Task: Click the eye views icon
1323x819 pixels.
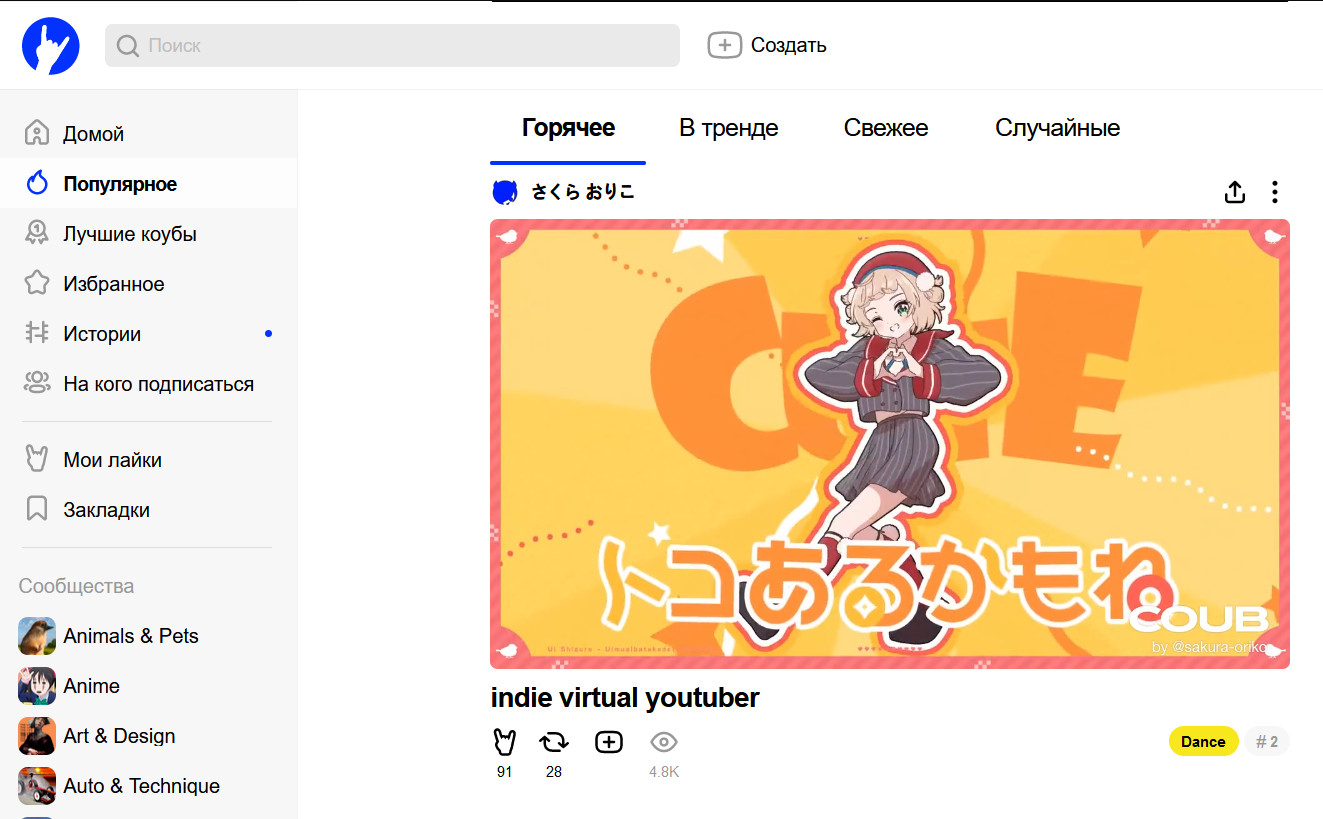Action: (x=664, y=742)
